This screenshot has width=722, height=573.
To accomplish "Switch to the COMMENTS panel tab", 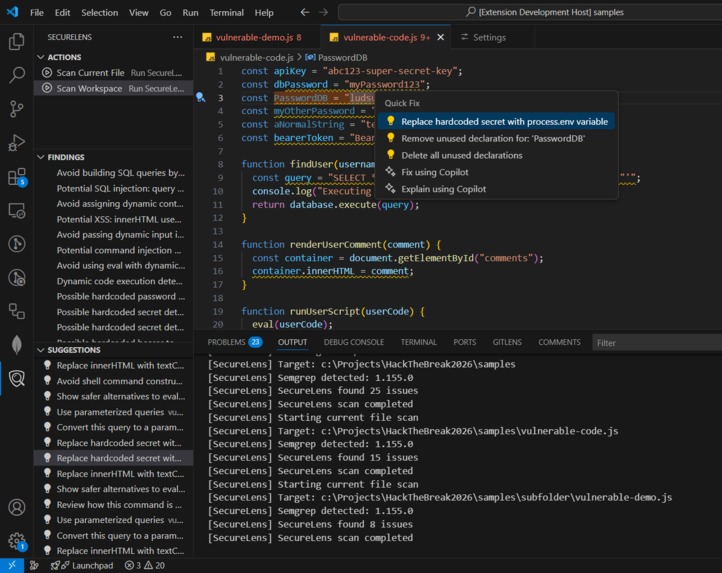I will point(559,342).
